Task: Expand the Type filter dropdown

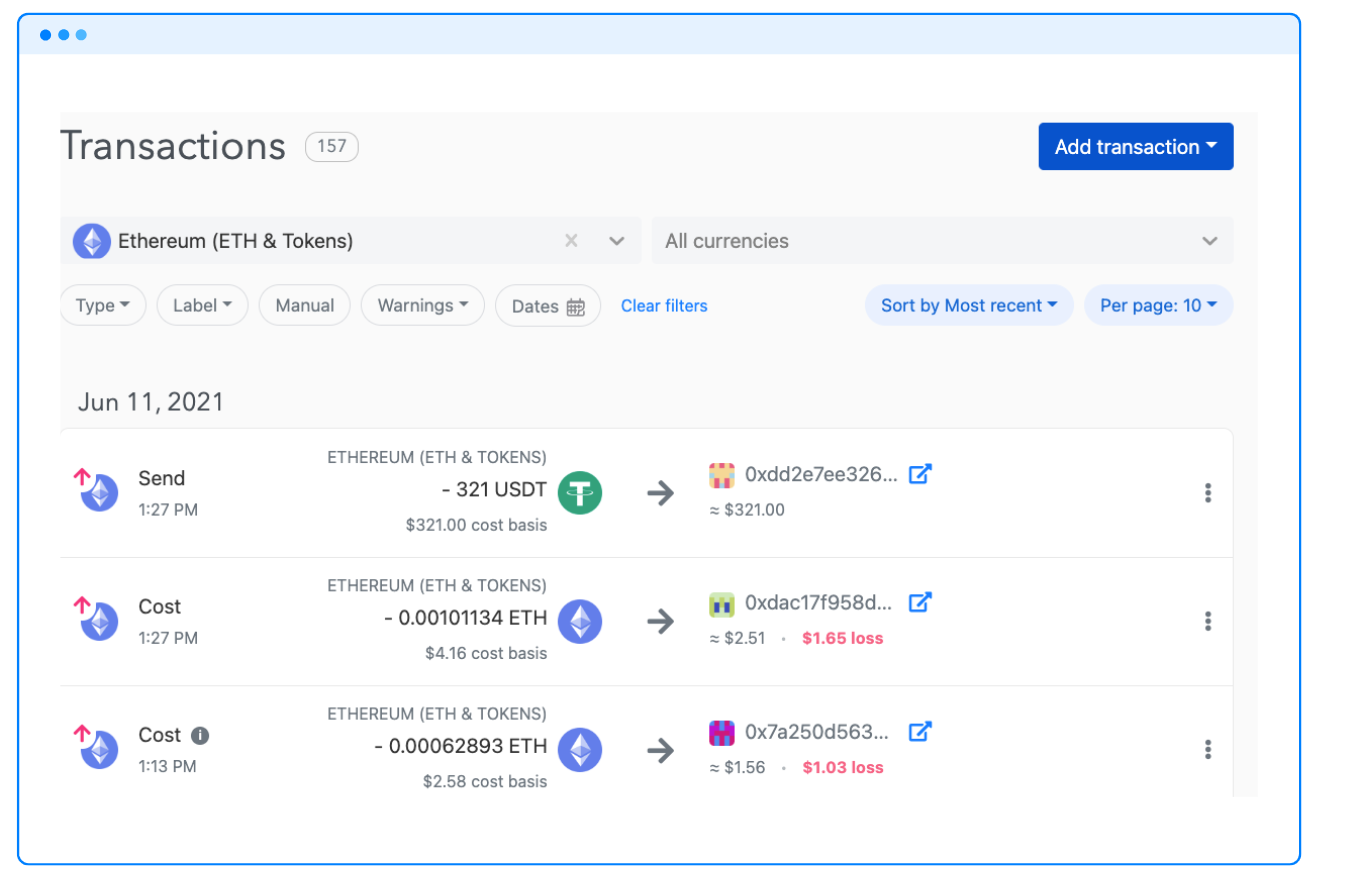Action: pos(103,306)
